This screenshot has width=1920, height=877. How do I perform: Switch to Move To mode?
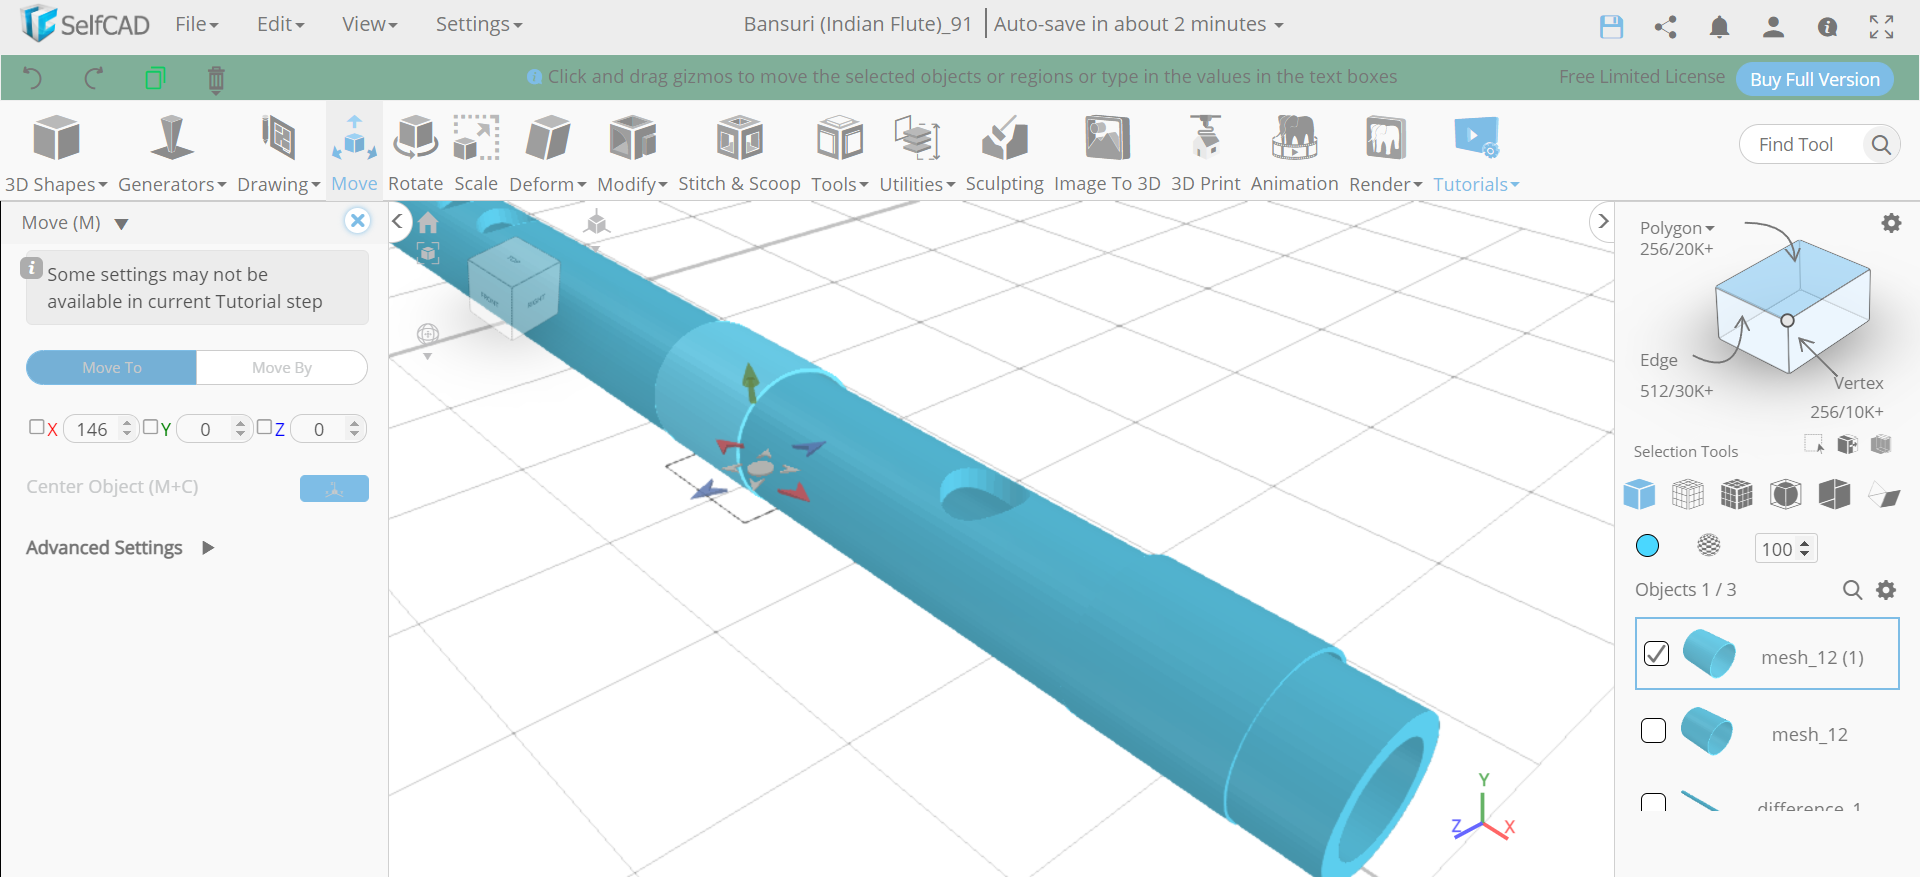click(111, 367)
